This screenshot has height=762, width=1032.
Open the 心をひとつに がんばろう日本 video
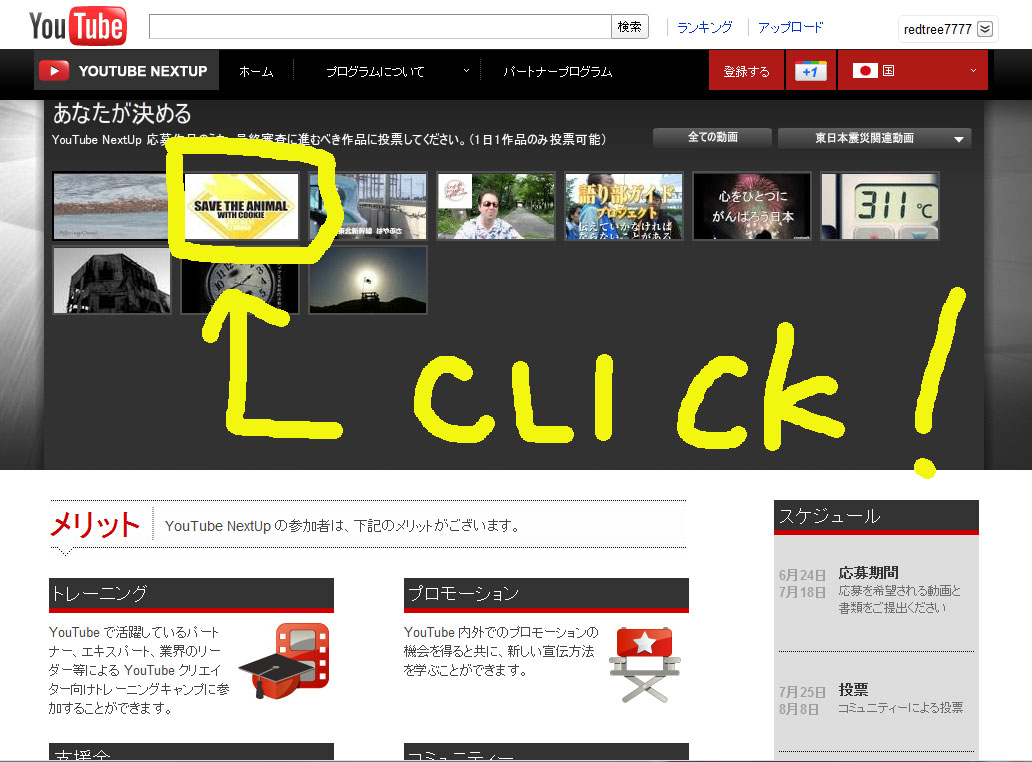tap(752, 206)
